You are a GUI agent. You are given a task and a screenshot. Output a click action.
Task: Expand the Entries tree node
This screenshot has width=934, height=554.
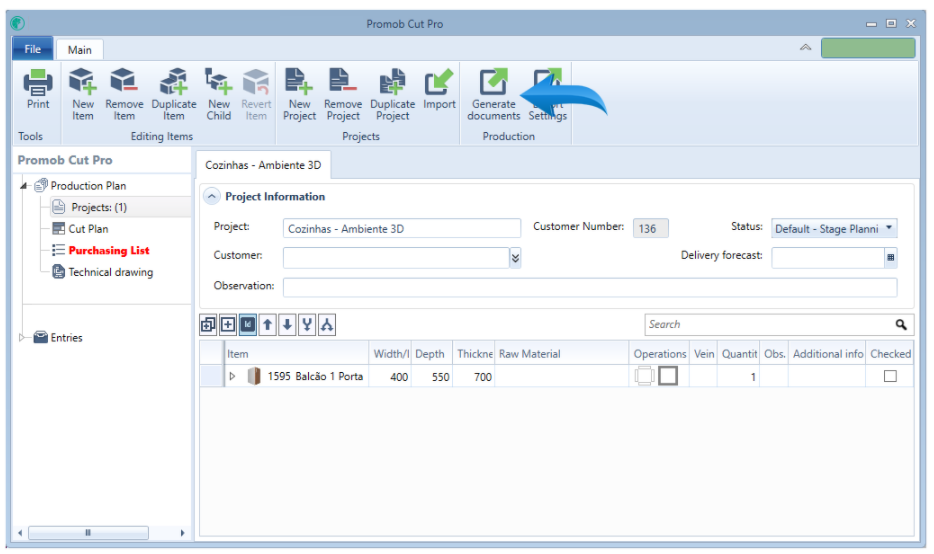(22, 338)
